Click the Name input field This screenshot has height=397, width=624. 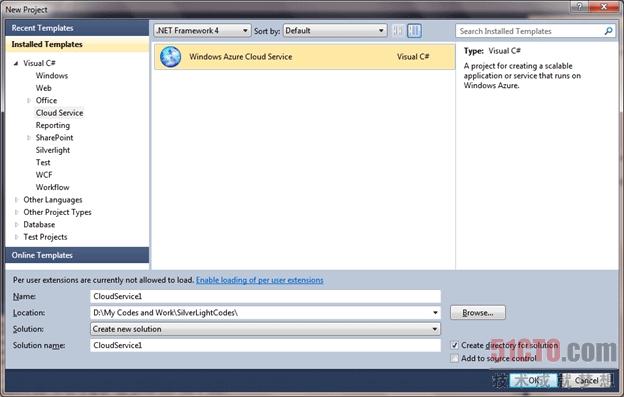[x=265, y=296]
